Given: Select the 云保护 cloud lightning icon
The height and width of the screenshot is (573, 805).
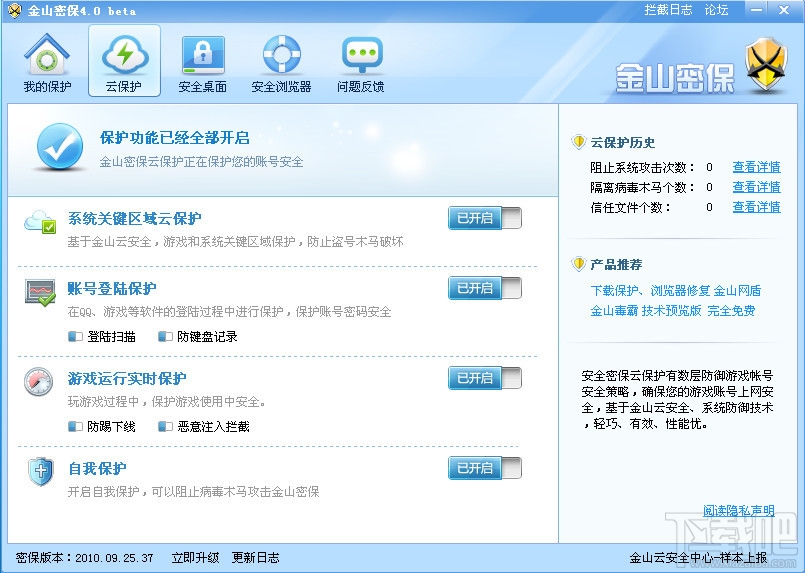Looking at the screenshot, I should click(x=125, y=54).
